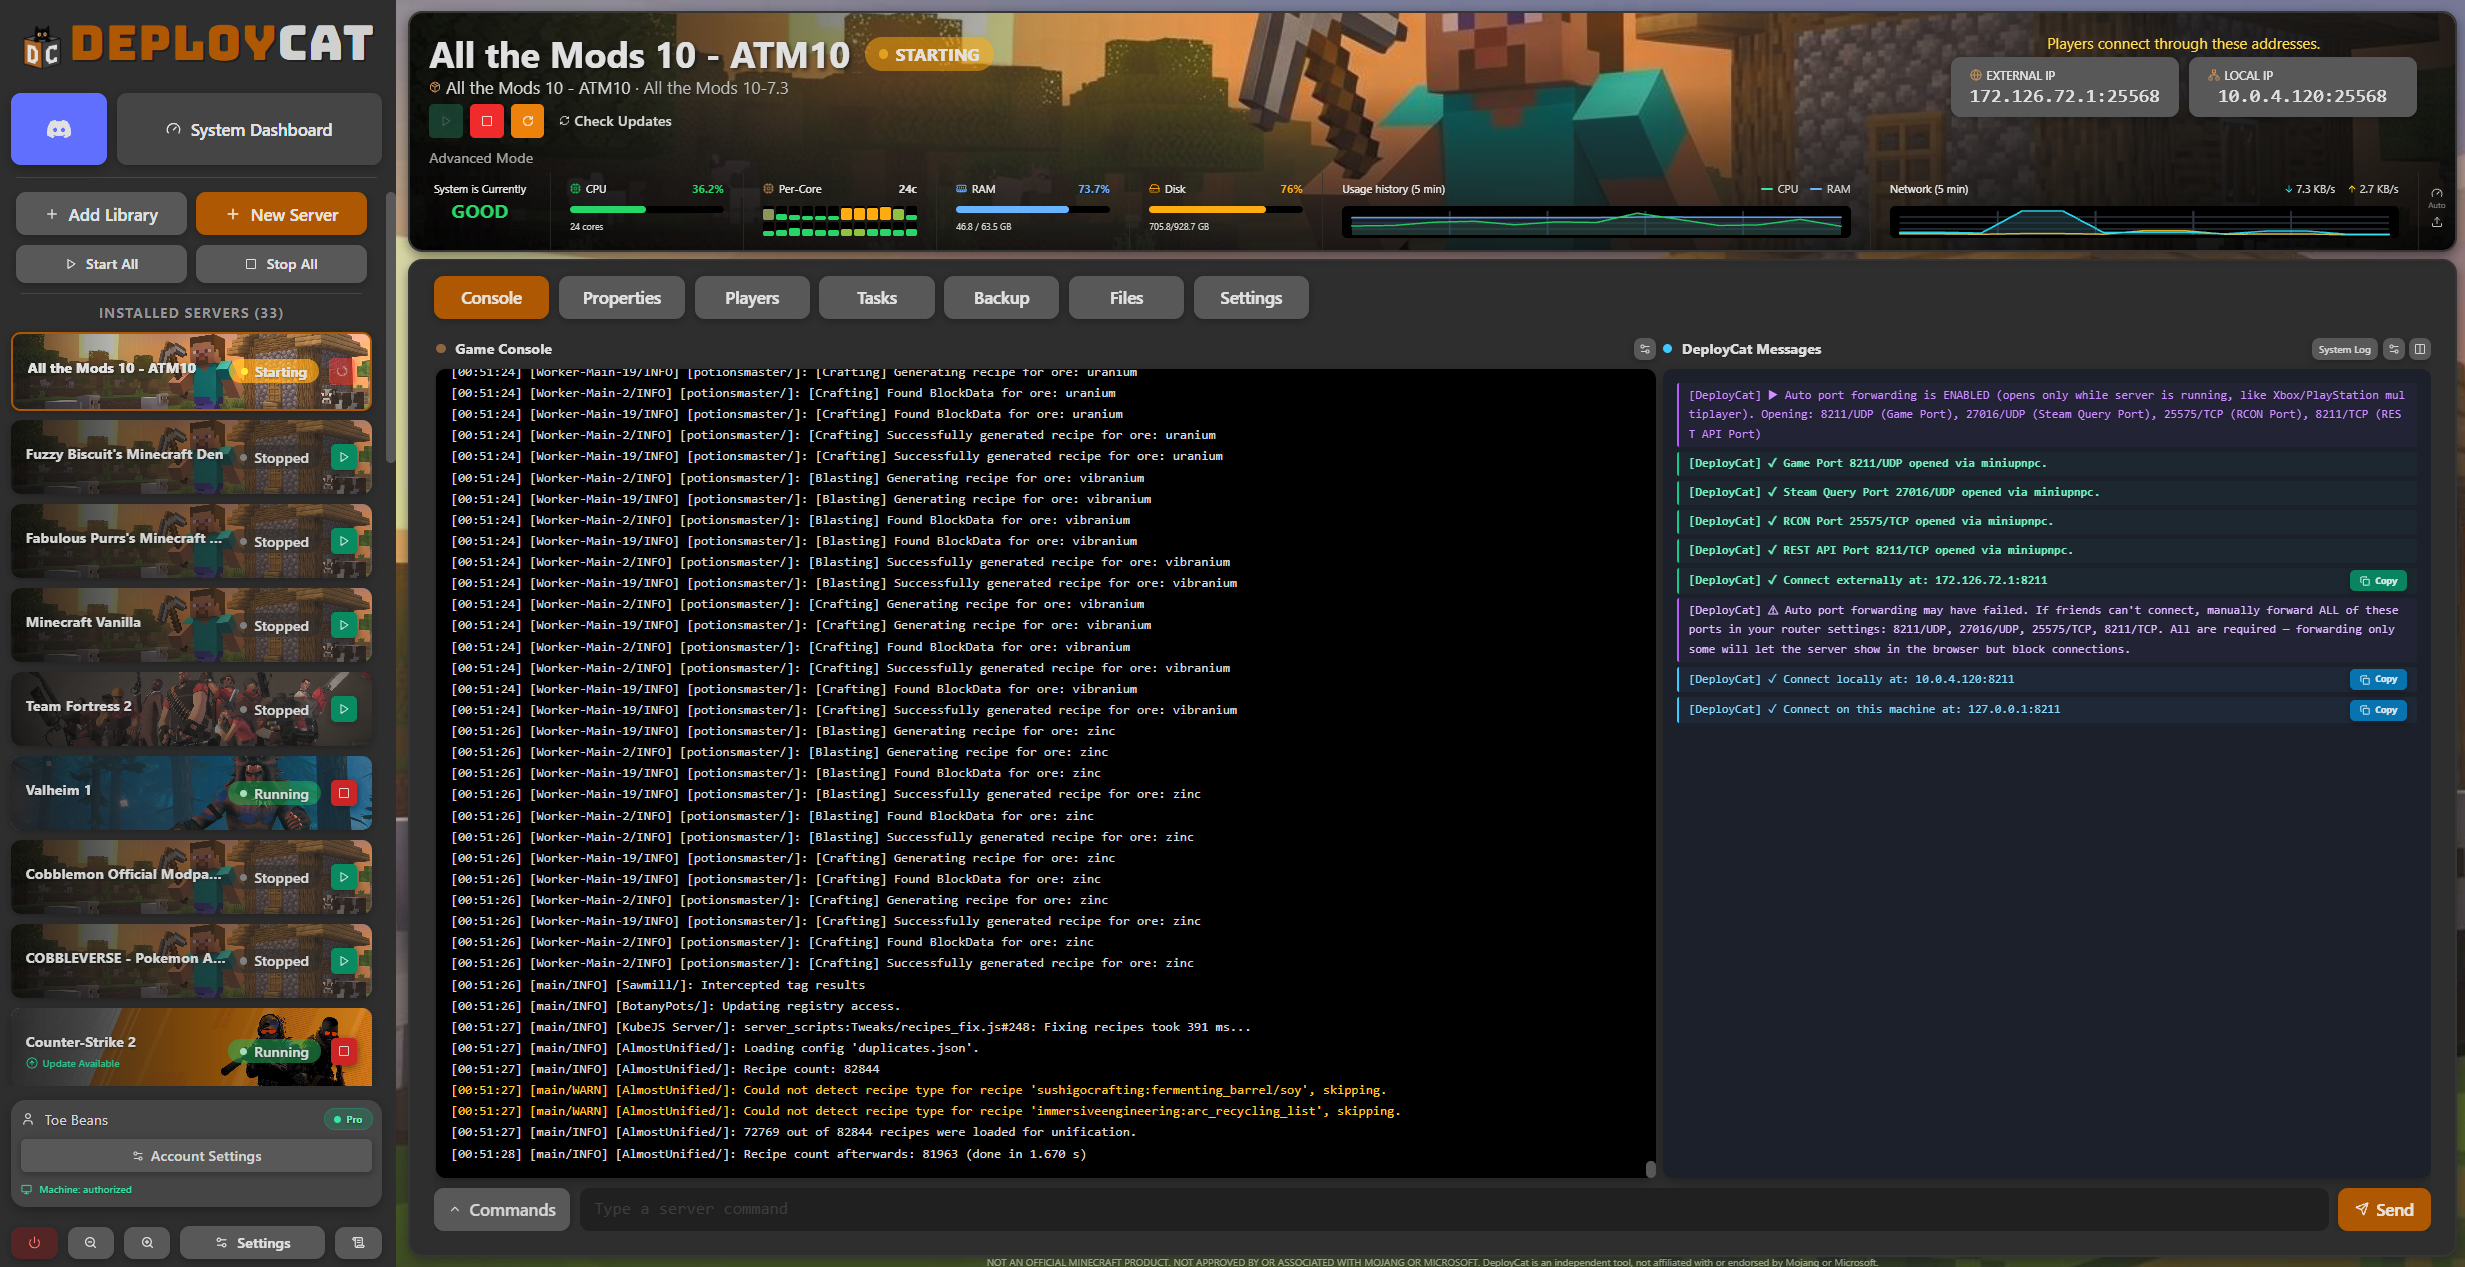The image size is (2465, 1267).
Task: Zoom out the interface
Action: [x=91, y=1243]
